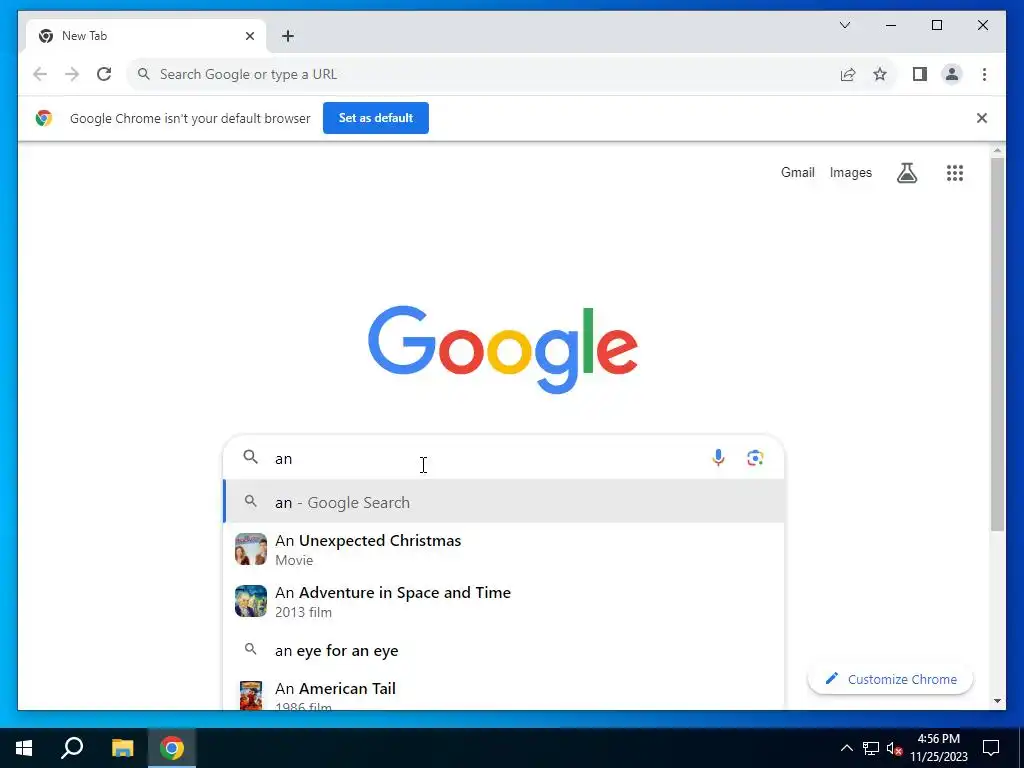
Task: Click Set as default button
Action: click(376, 118)
